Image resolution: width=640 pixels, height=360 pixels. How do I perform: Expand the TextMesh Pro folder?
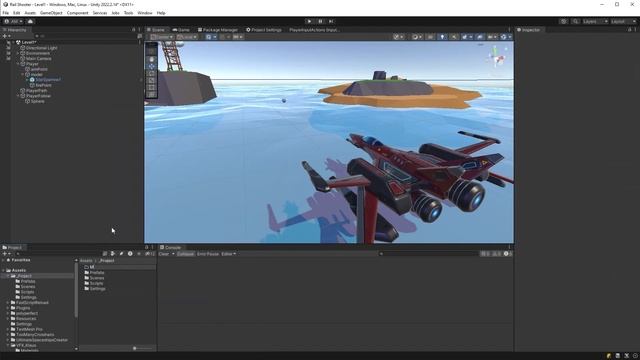coord(7,329)
